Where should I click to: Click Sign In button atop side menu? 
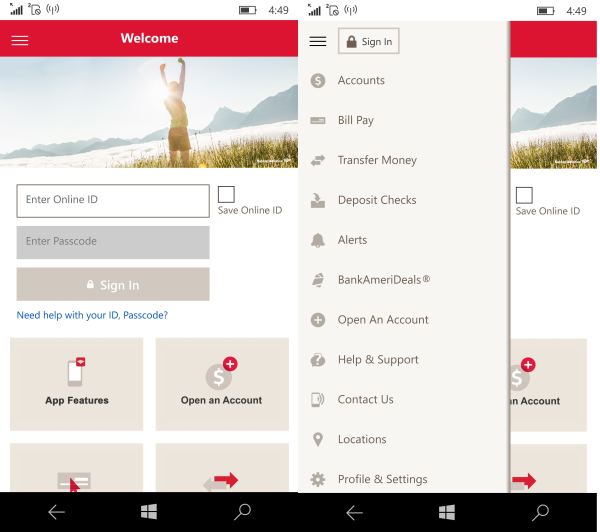click(x=369, y=41)
